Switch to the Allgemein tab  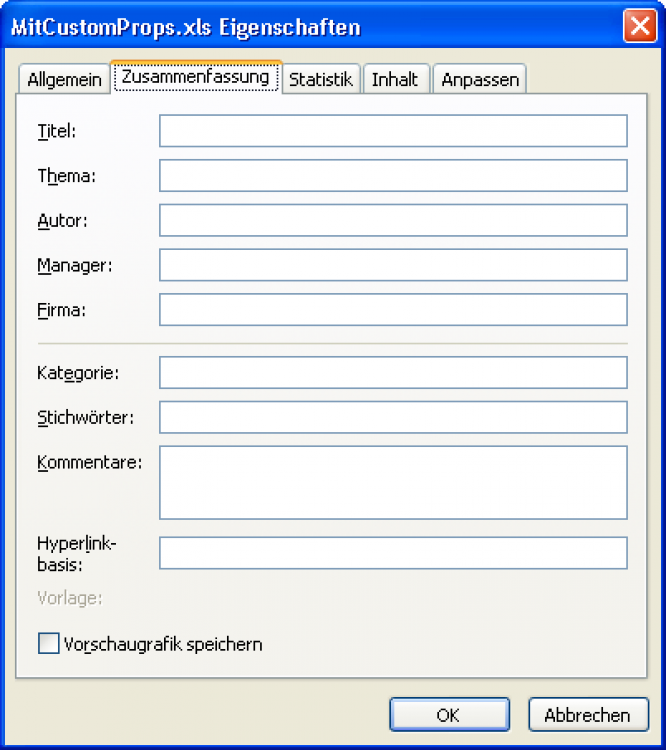tap(64, 80)
